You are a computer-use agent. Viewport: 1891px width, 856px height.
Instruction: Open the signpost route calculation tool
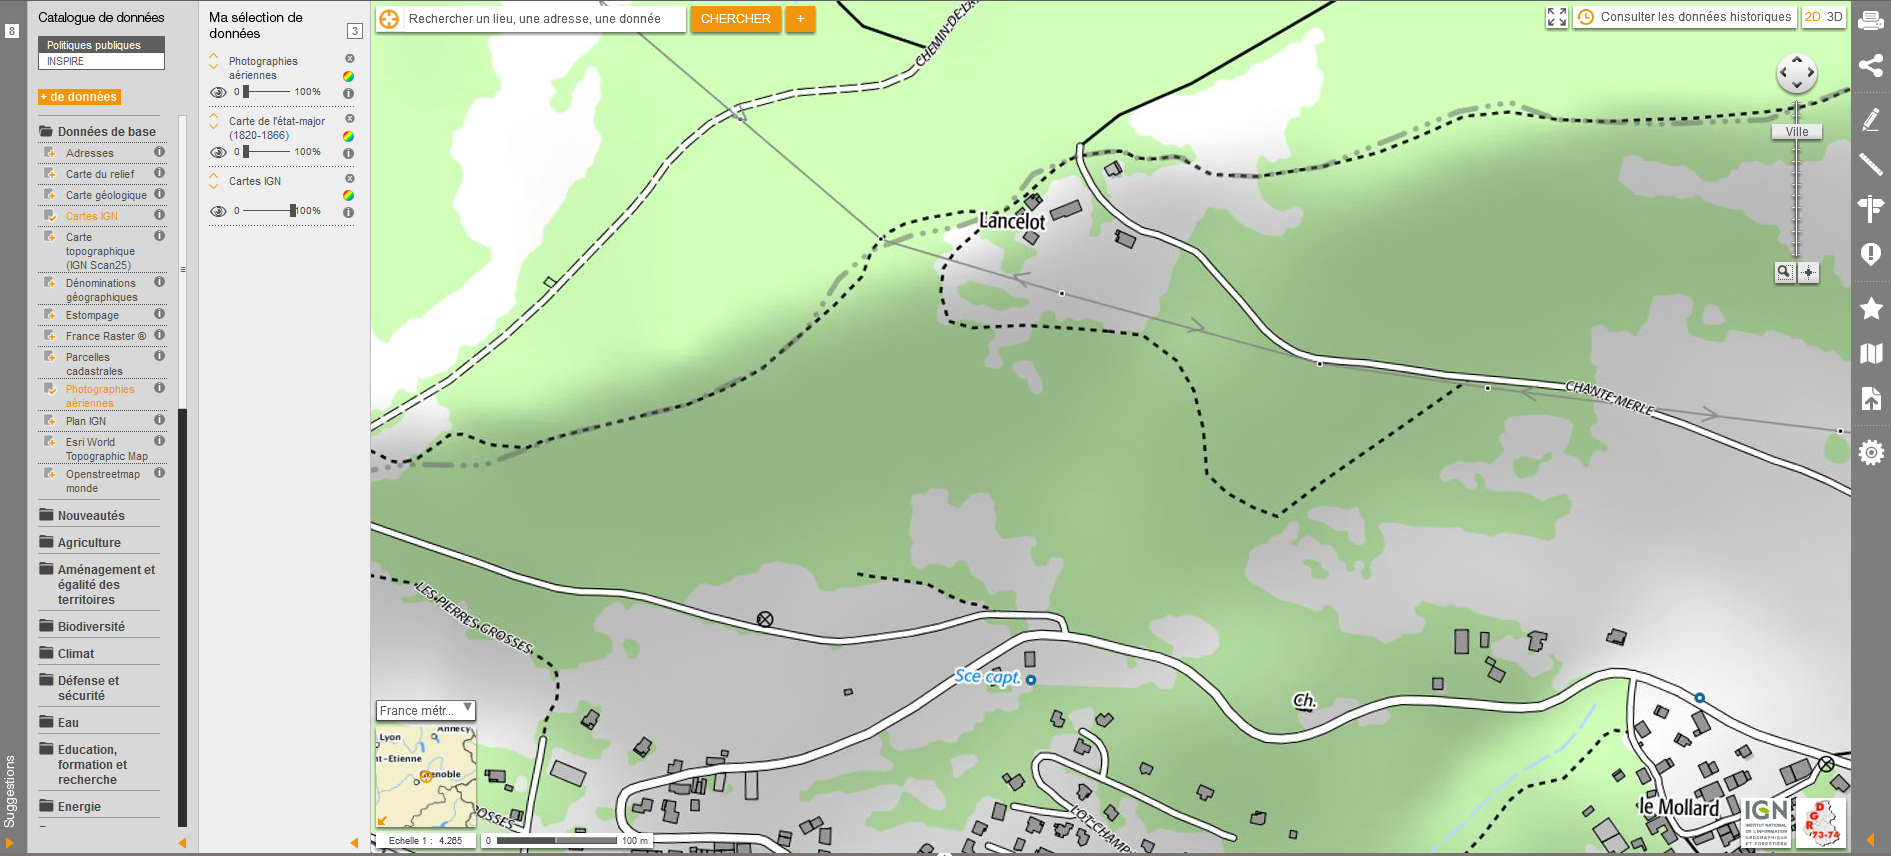1870,209
